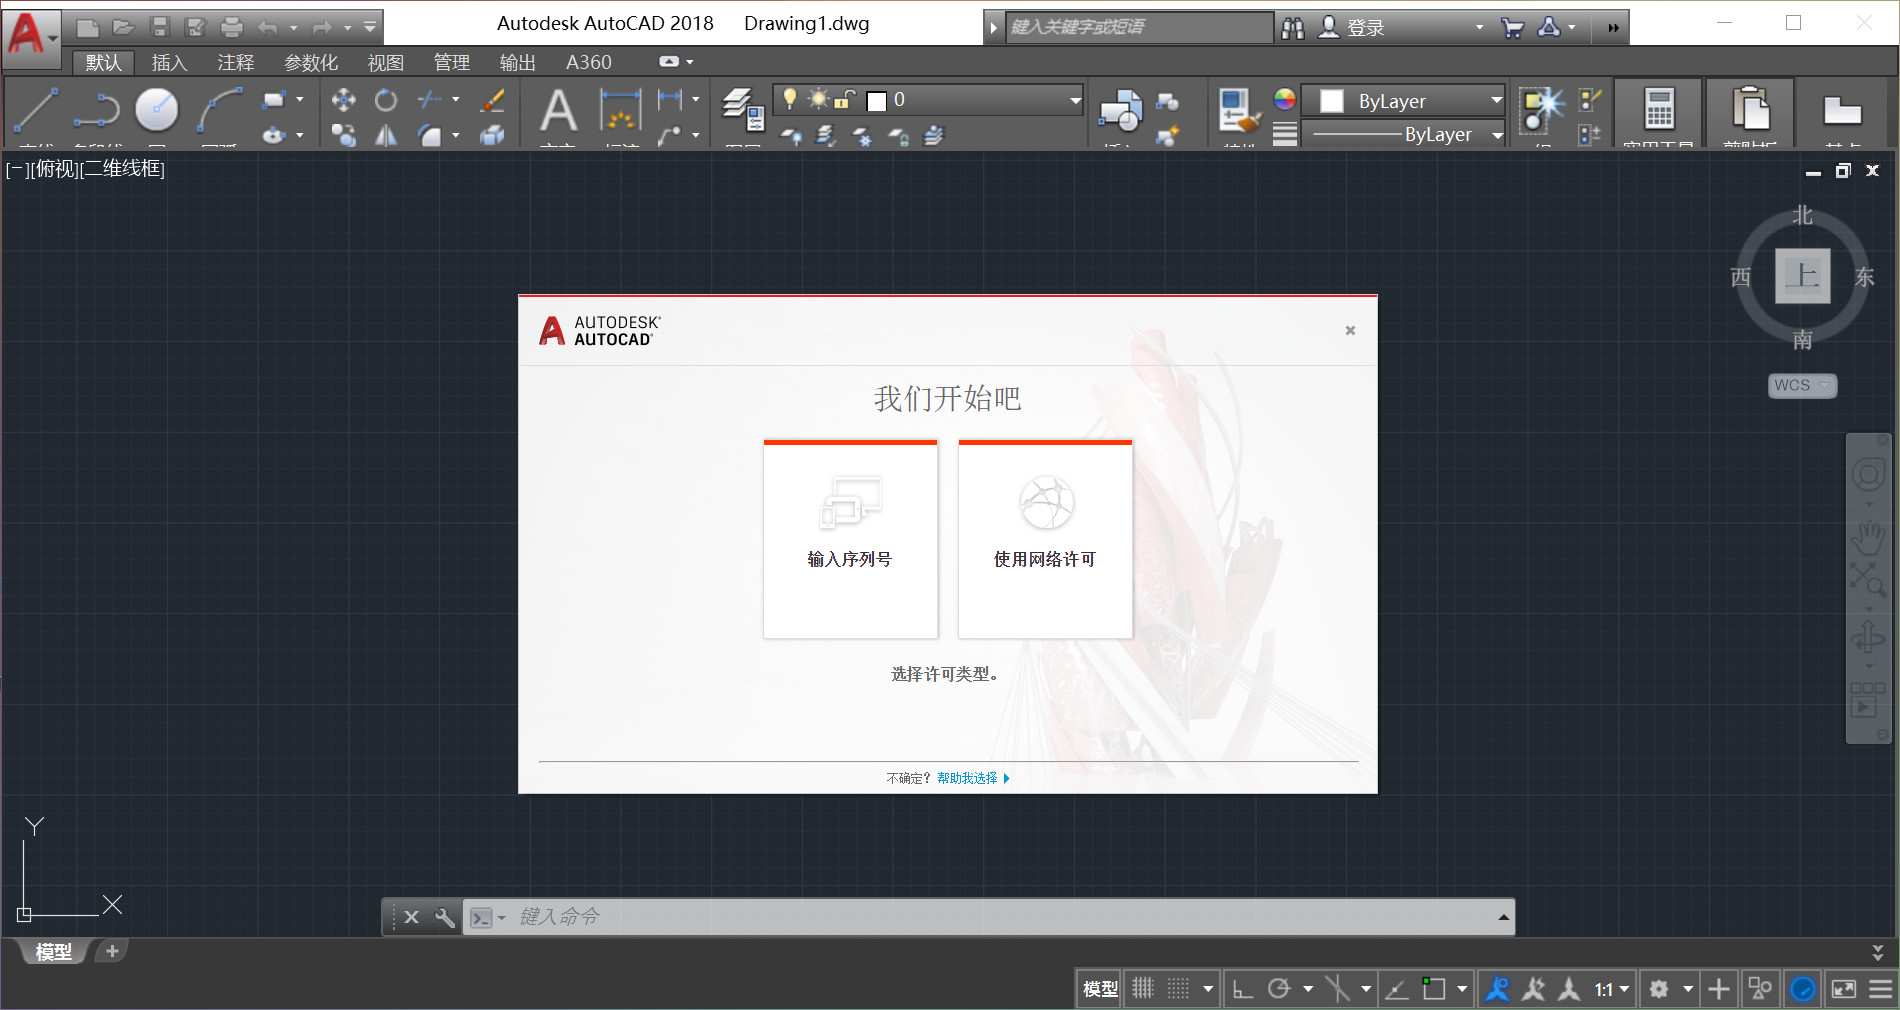1900x1010 pixels.
Task: Choose 使用网络许可 license option
Action: [1045, 540]
